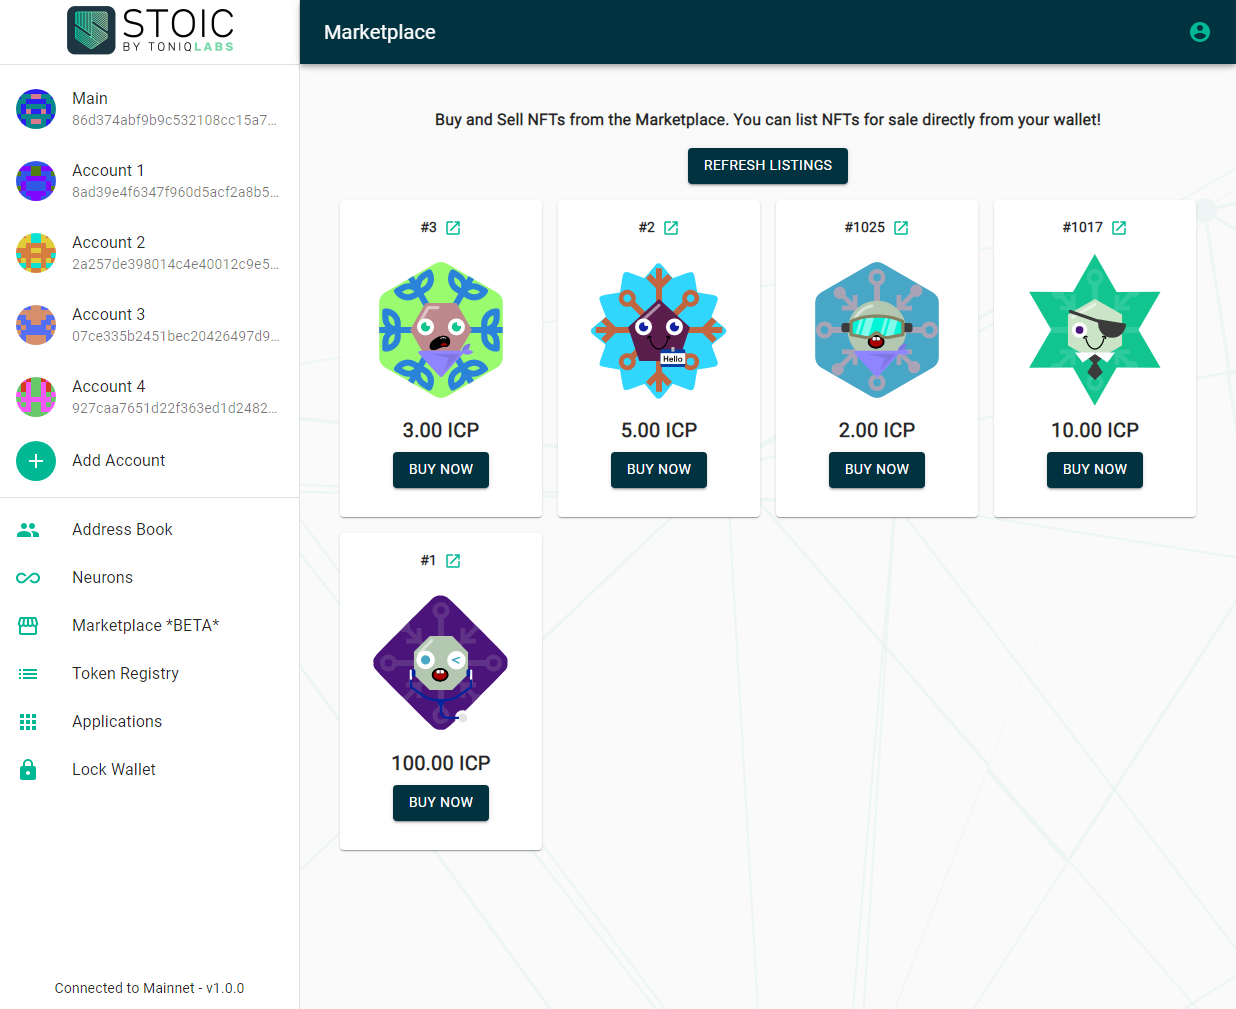Click the "2.00 ICP" price text

pos(877,431)
